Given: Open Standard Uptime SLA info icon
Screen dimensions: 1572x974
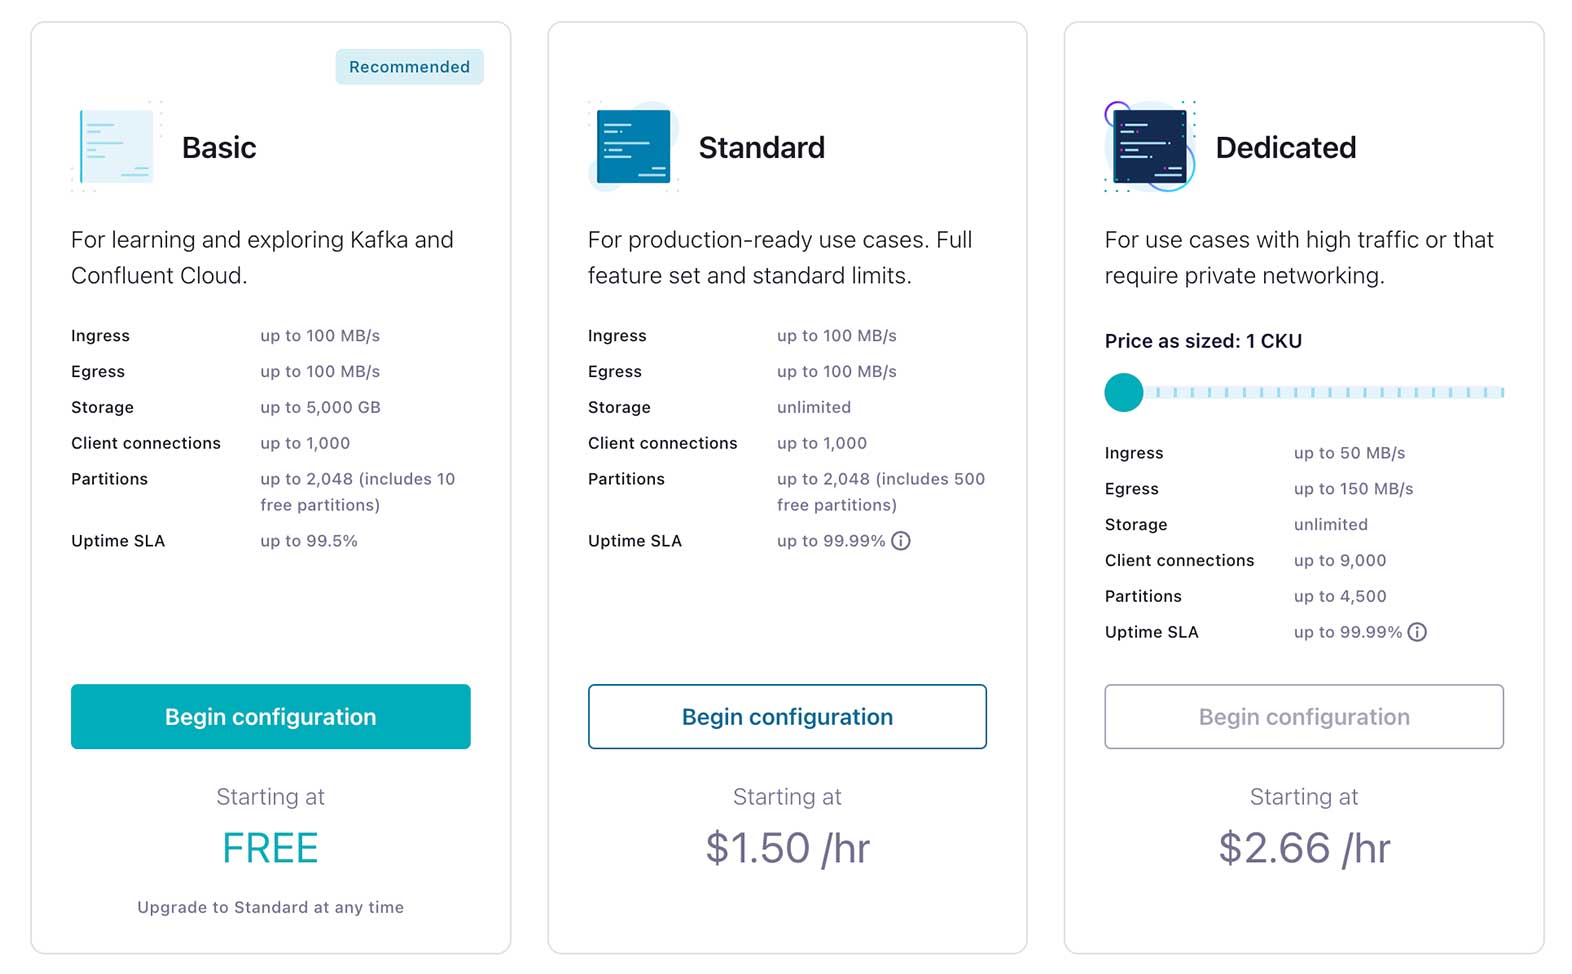Looking at the screenshot, I should 901,541.
